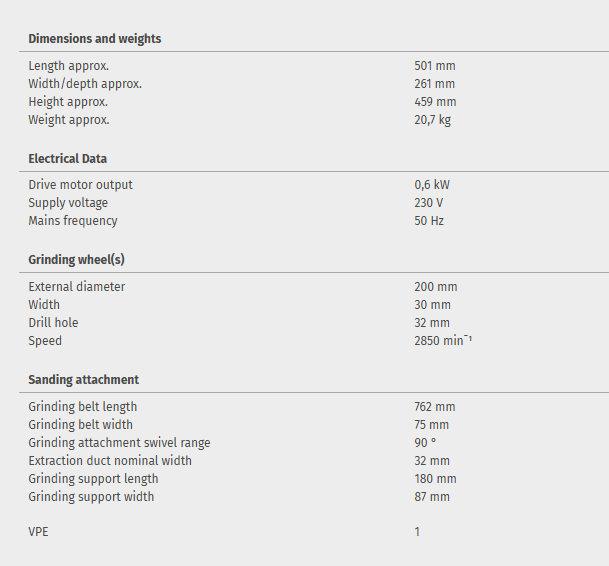Select the 50 Hz frequency value
Image resolution: width=609 pixels, height=566 pixels.
coord(428,221)
